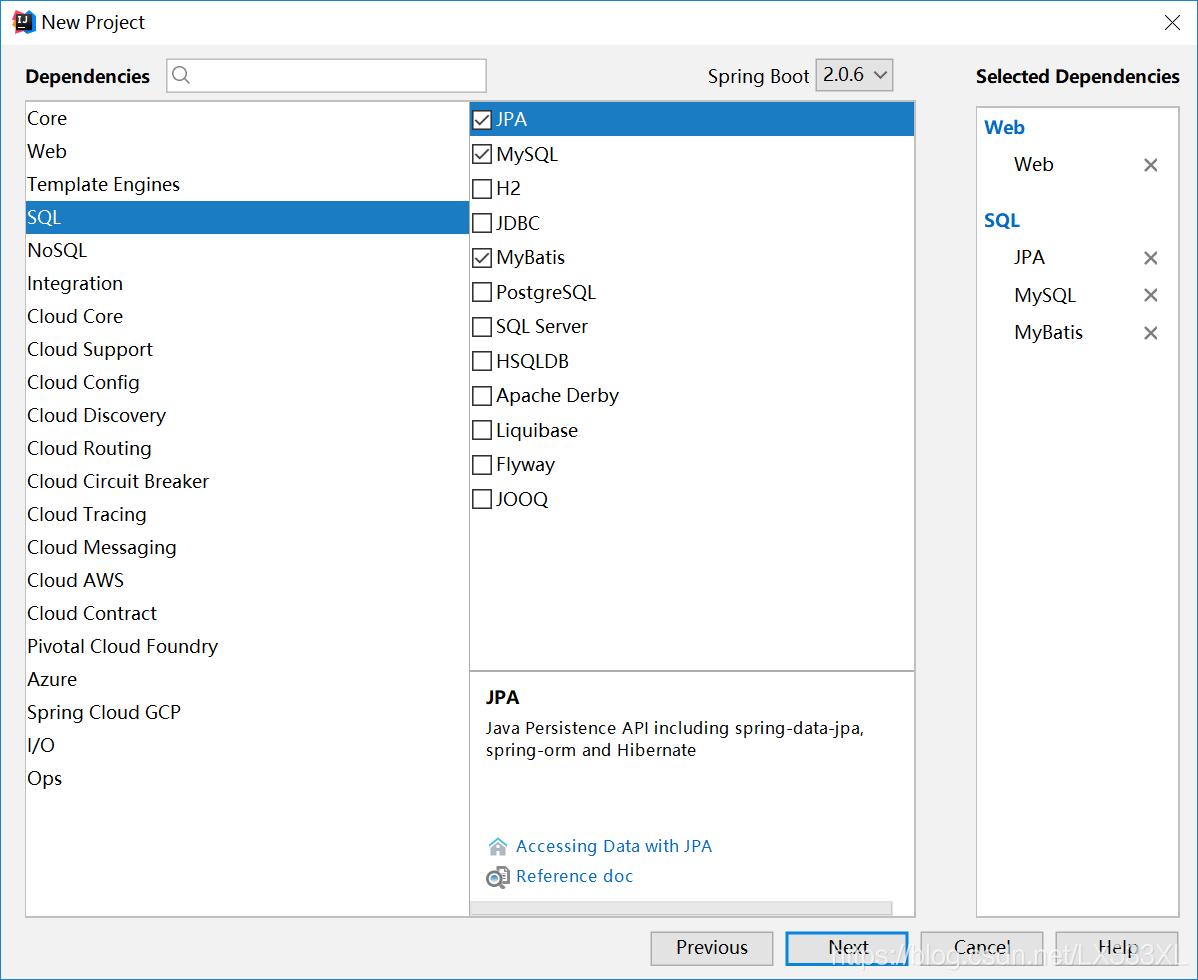Open the Accessing Data with JPA link
The height and width of the screenshot is (980, 1198).
(614, 846)
